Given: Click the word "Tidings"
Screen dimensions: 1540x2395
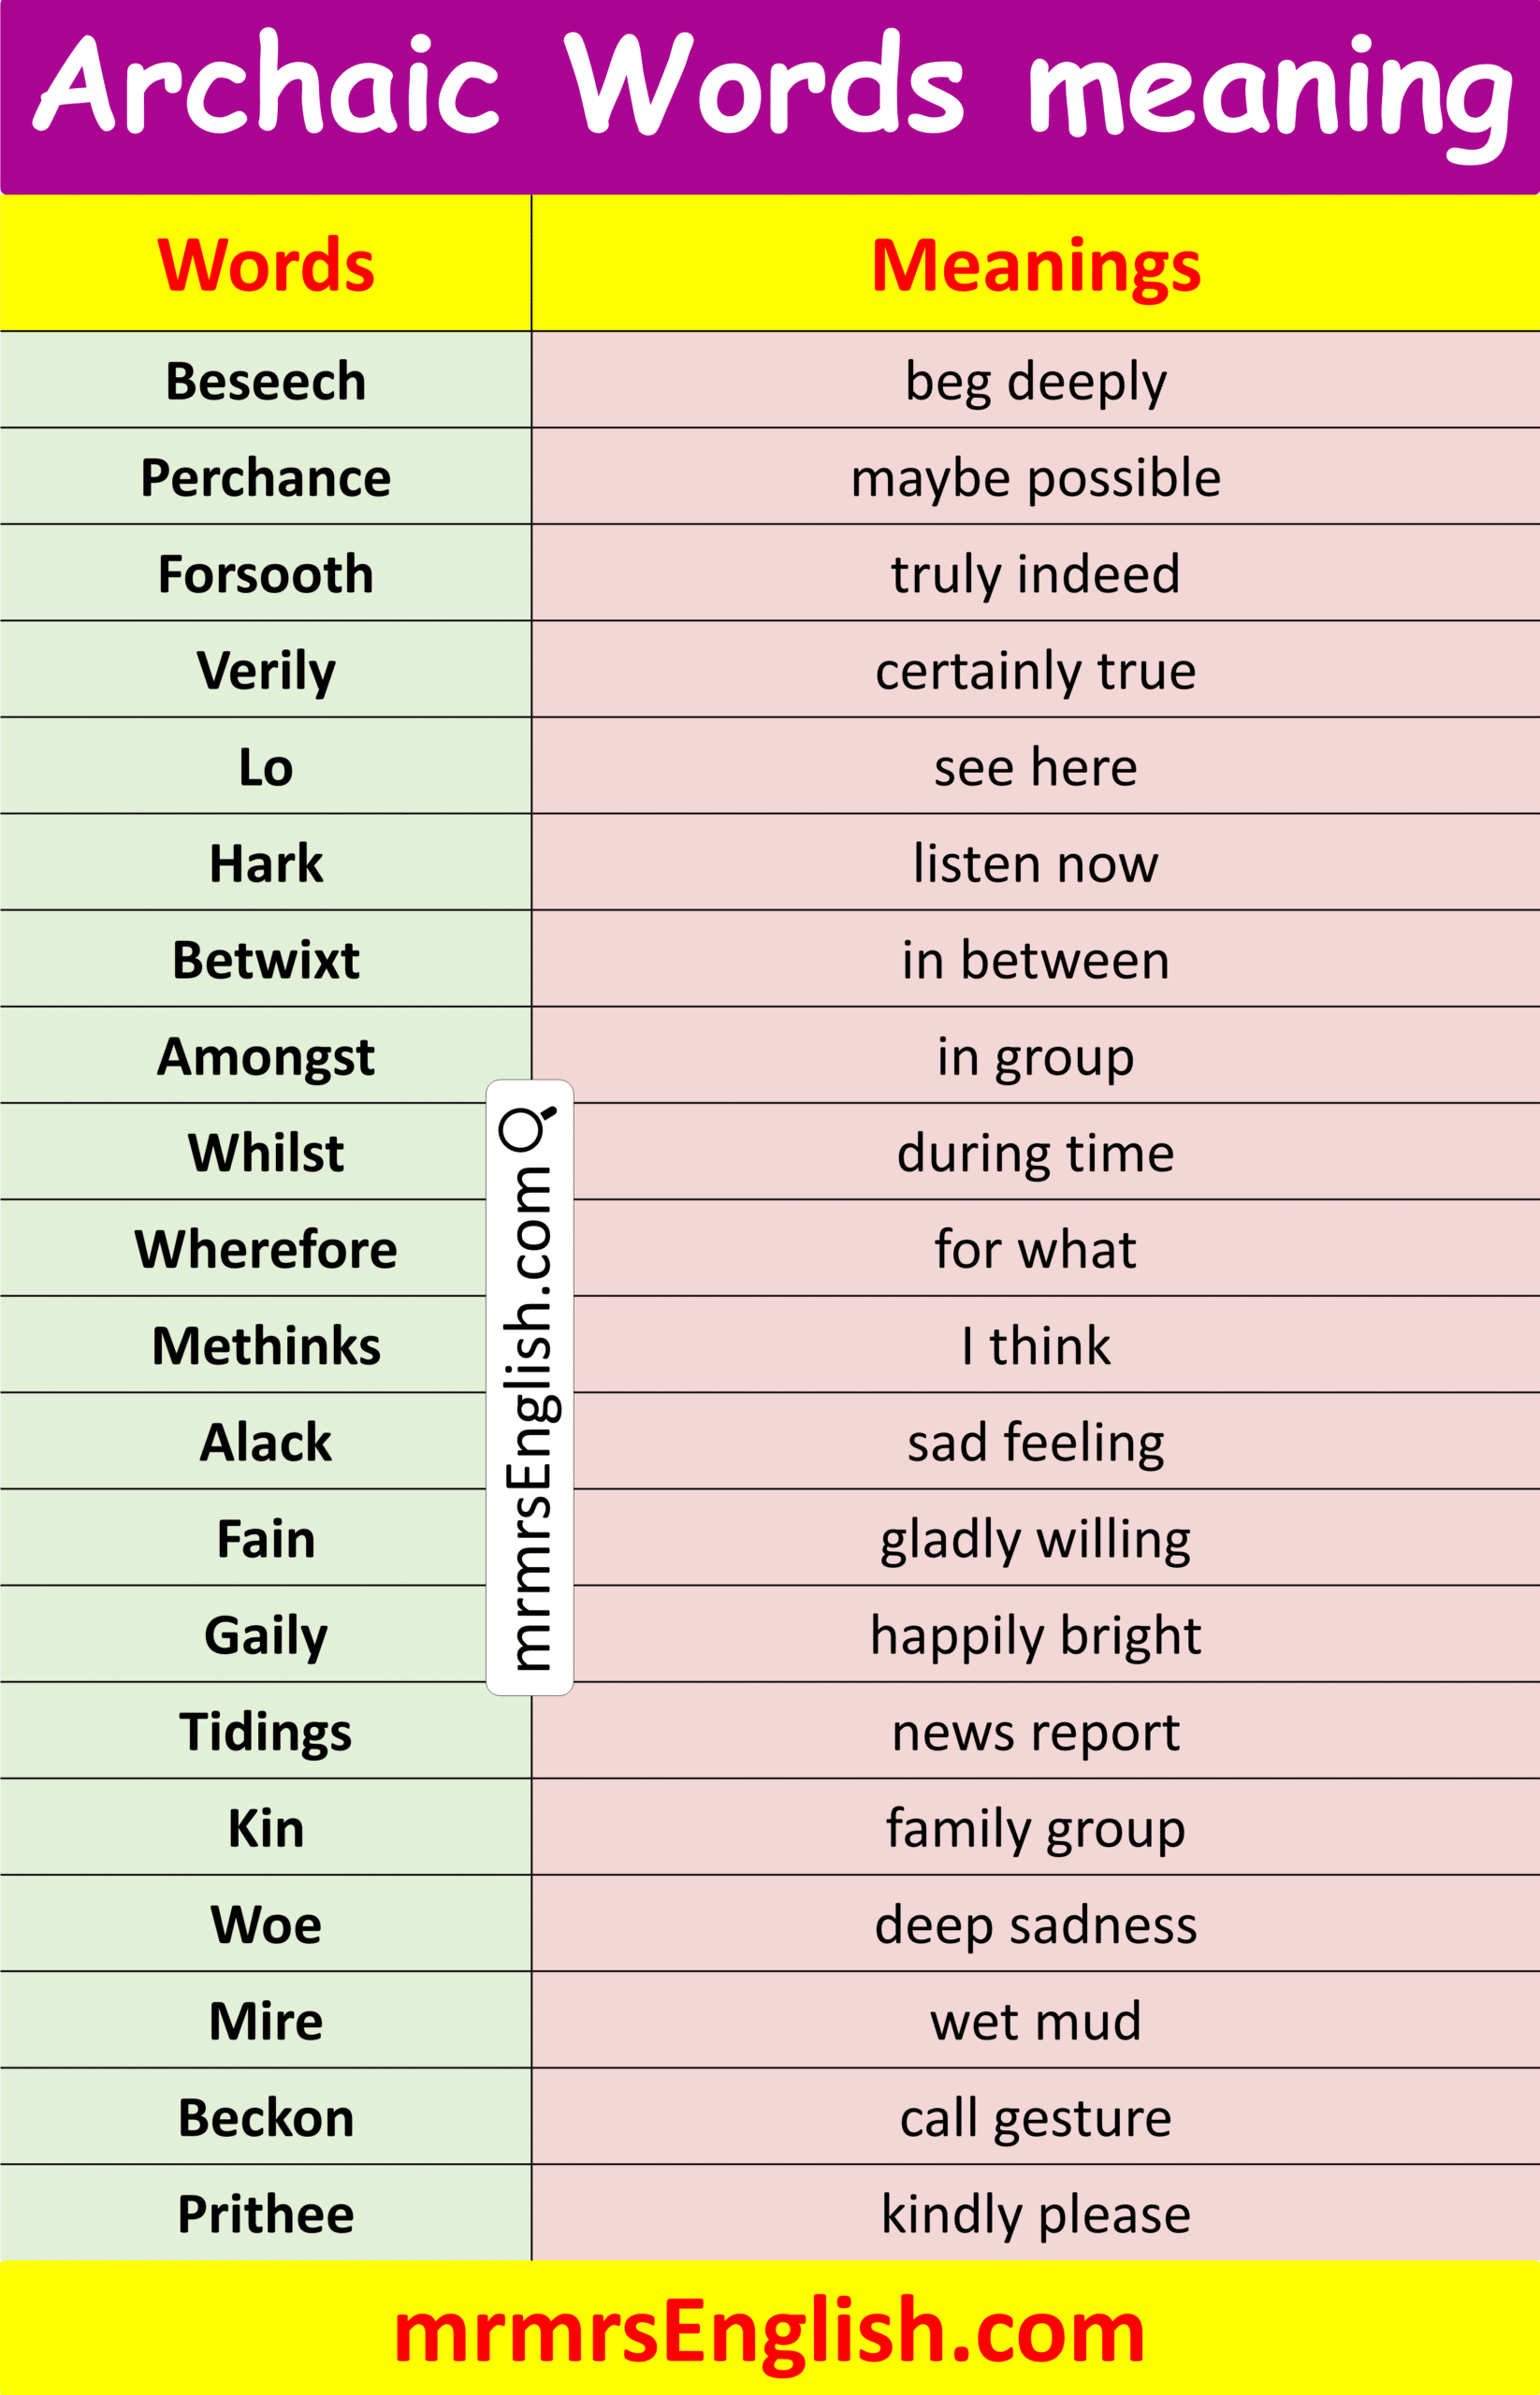Looking at the screenshot, I should click(x=266, y=1732).
